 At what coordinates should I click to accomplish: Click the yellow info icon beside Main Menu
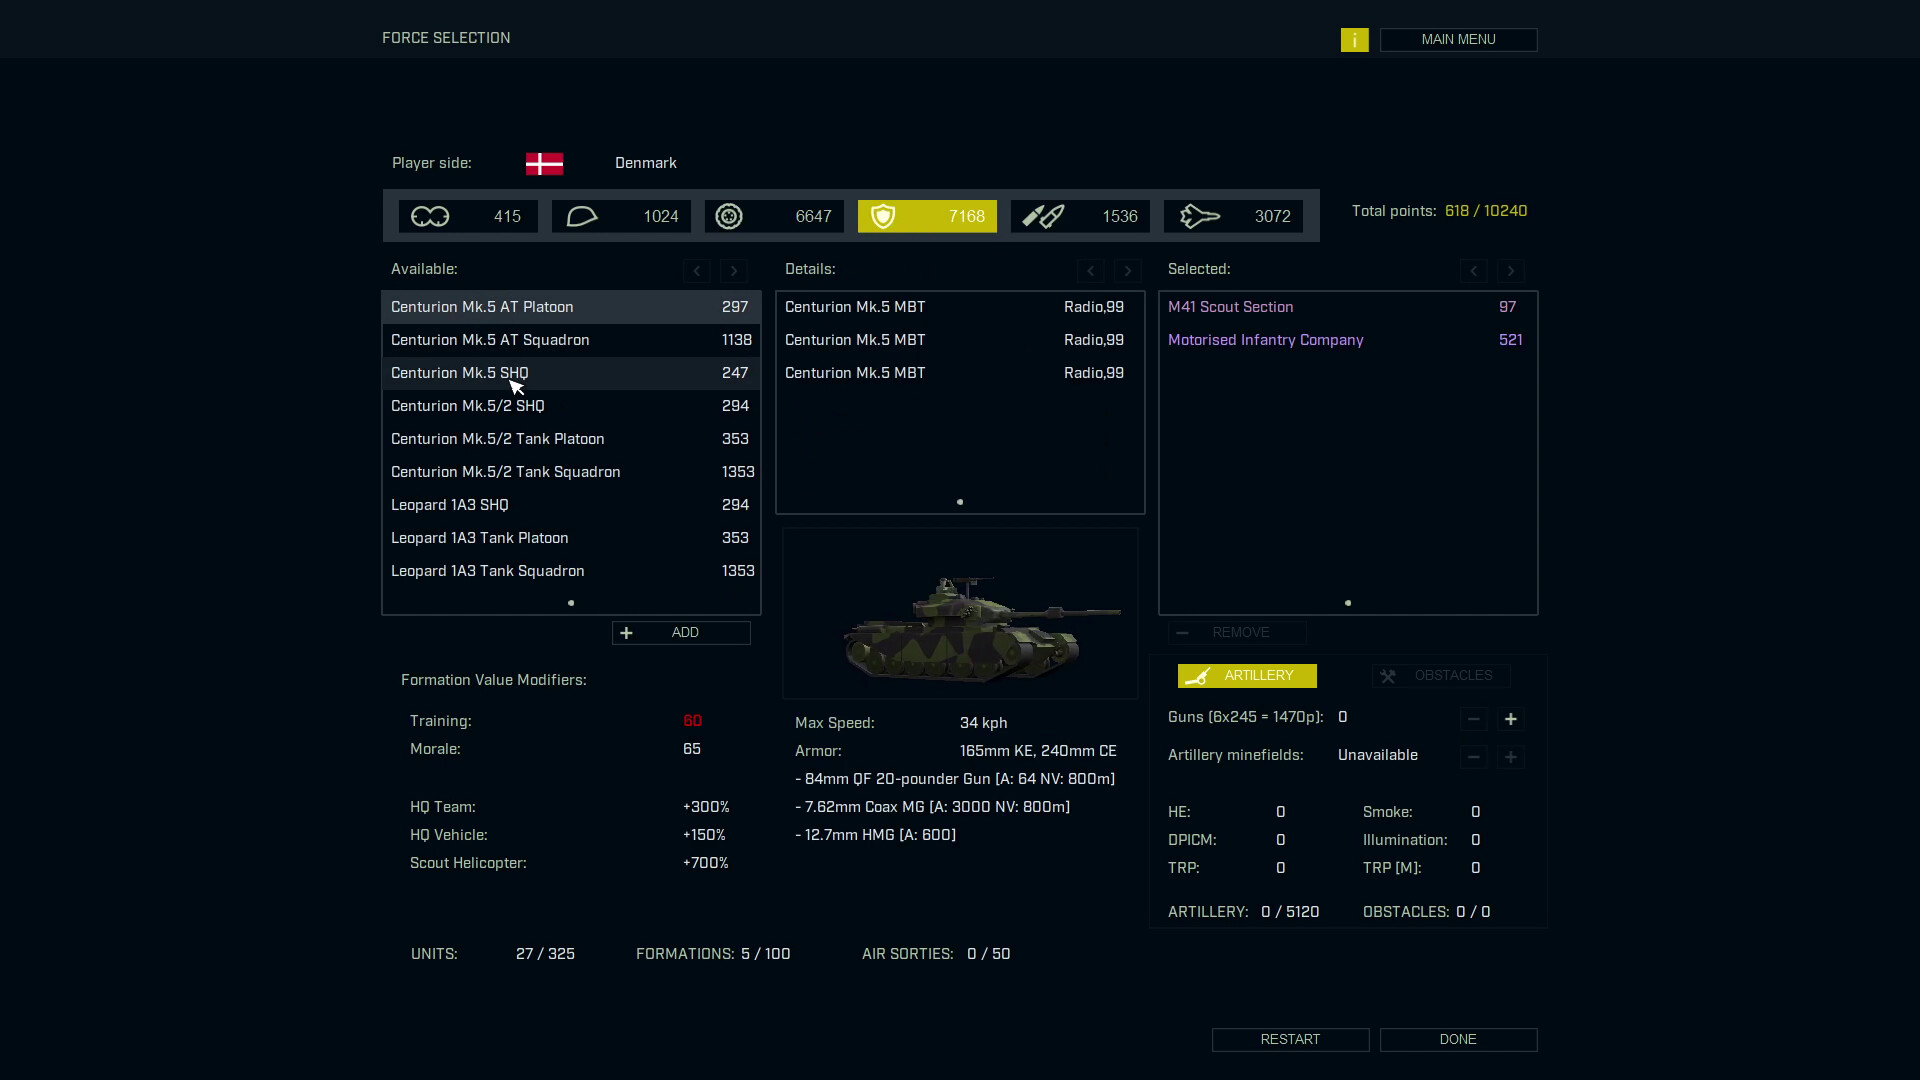(x=1355, y=40)
